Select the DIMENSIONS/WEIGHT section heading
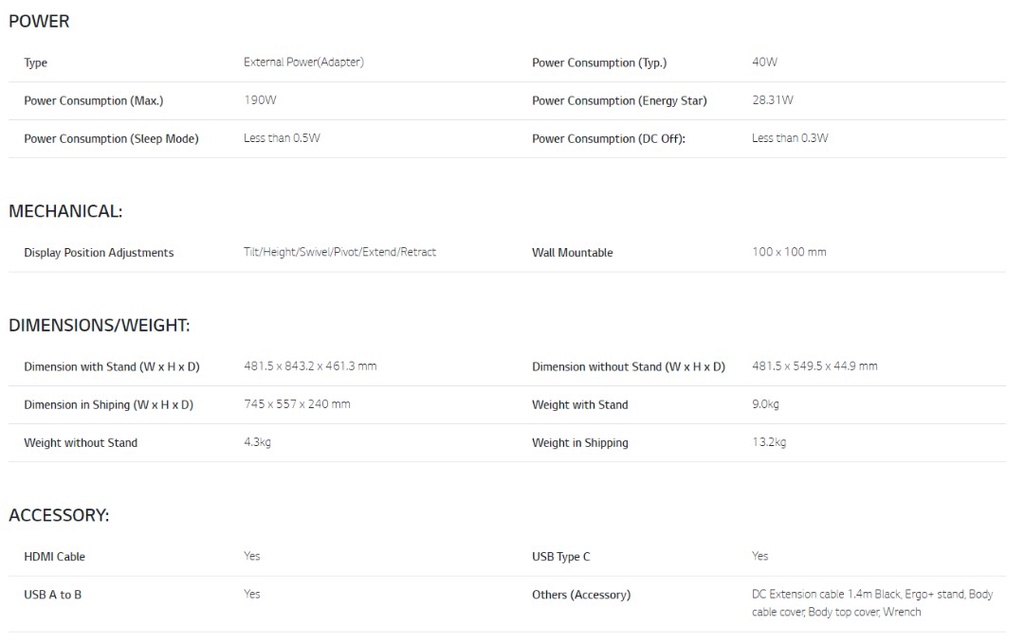Image resolution: width=1024 pixels, height=643 pixels. tap(99, 325)
